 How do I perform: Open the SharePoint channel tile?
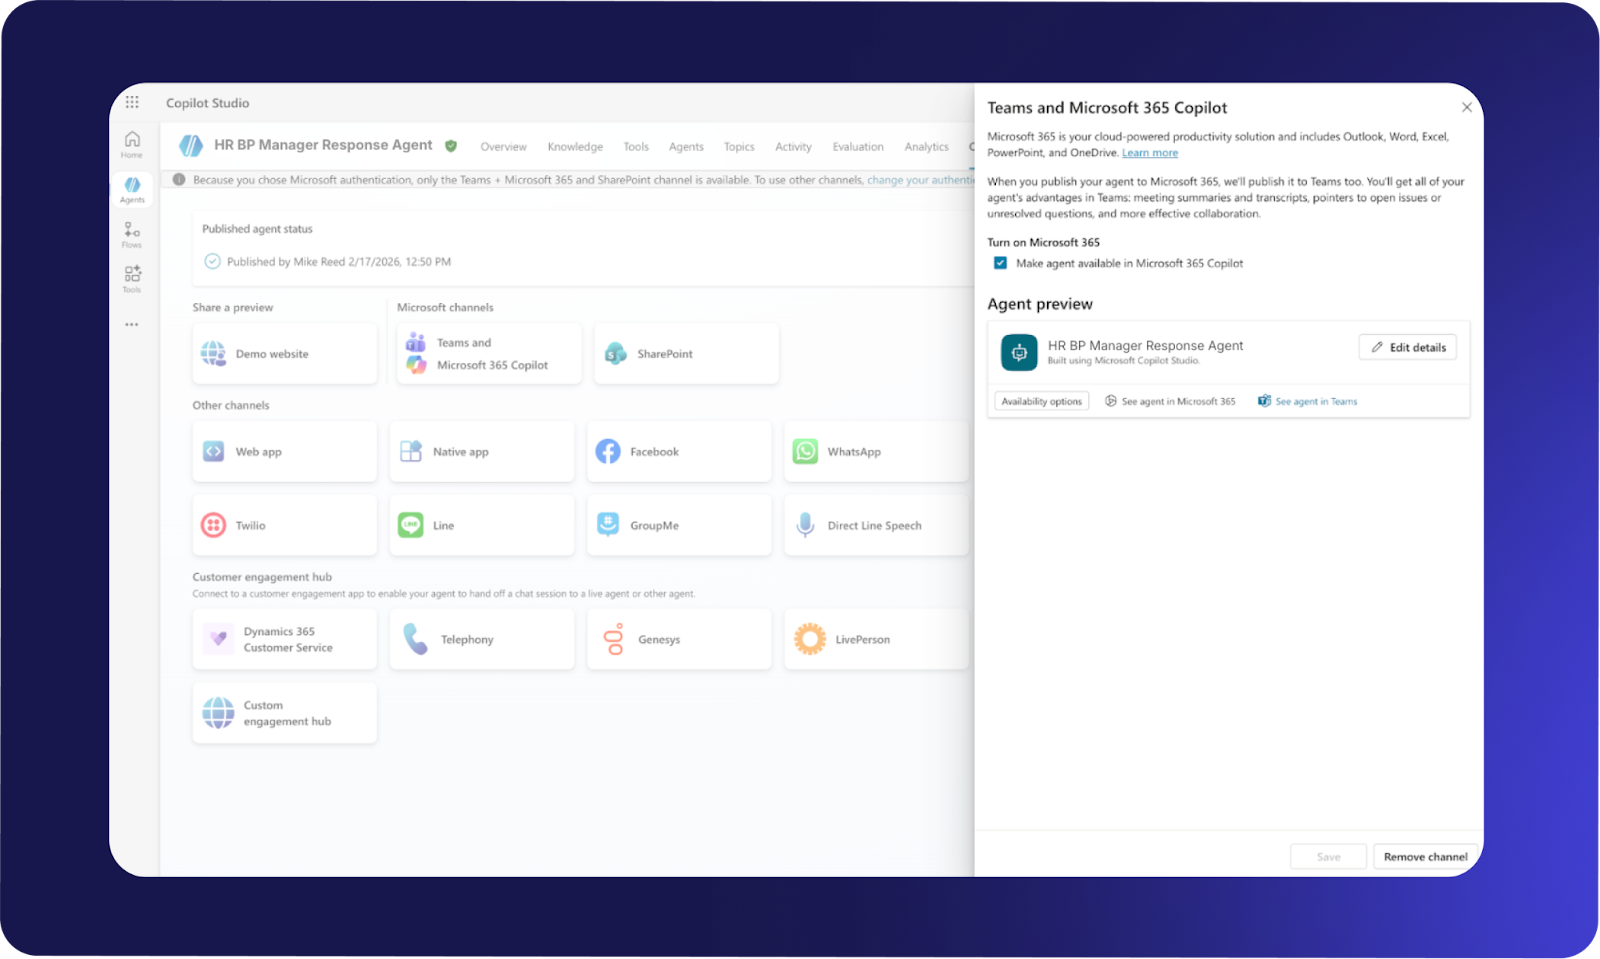[x=685, y=354]
